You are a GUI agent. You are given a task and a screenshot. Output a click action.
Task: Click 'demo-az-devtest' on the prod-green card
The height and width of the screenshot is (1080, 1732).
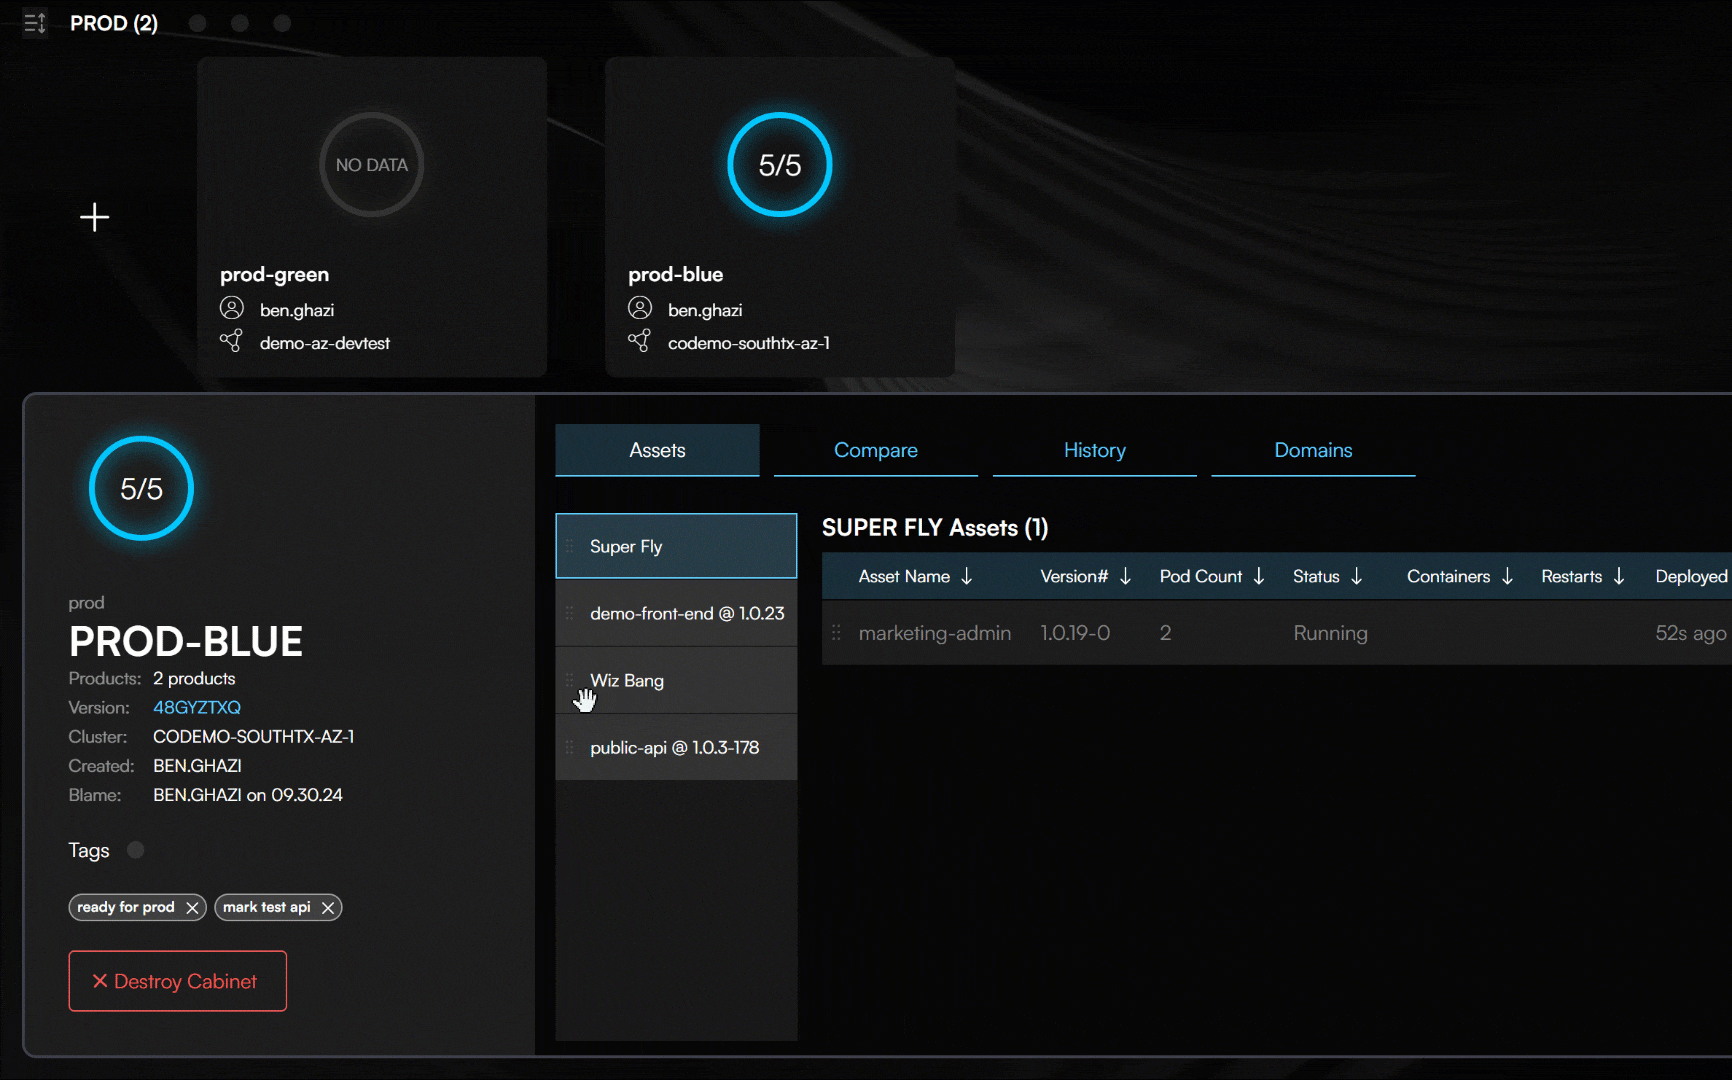(x=325, y=343)
